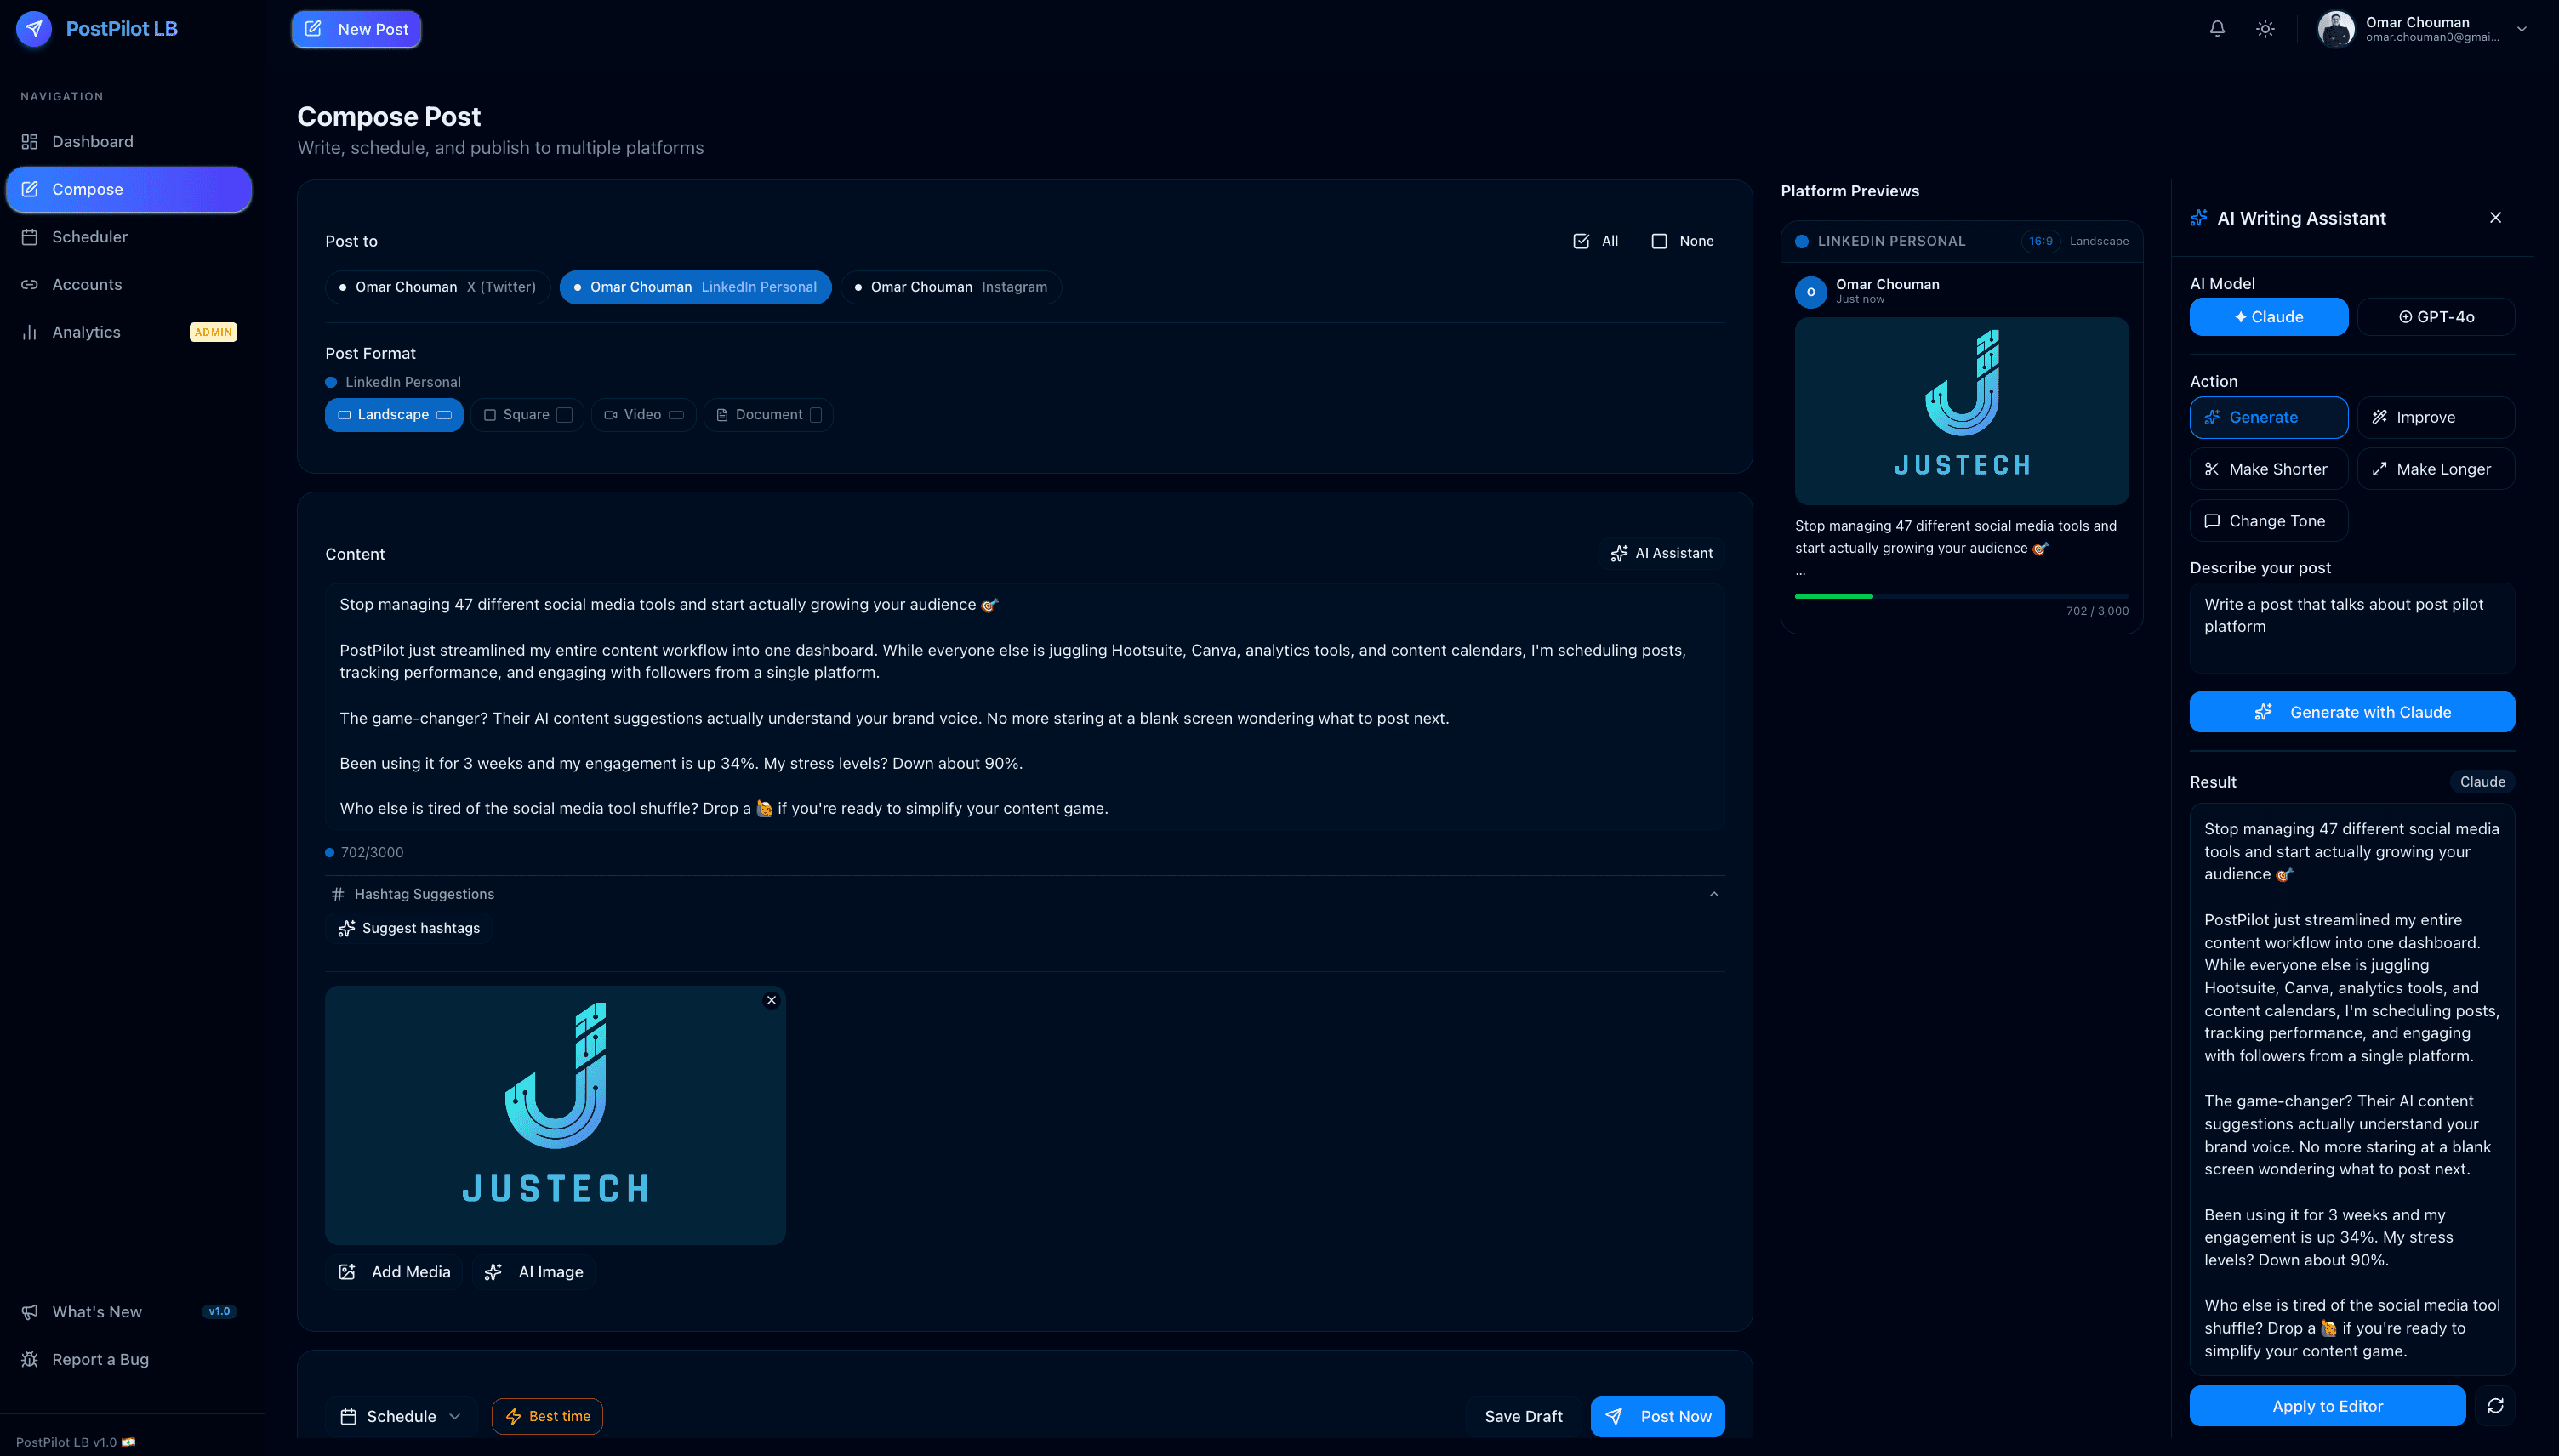Select the Change Tone action

pyautogui.click(x=2268, y=521)
